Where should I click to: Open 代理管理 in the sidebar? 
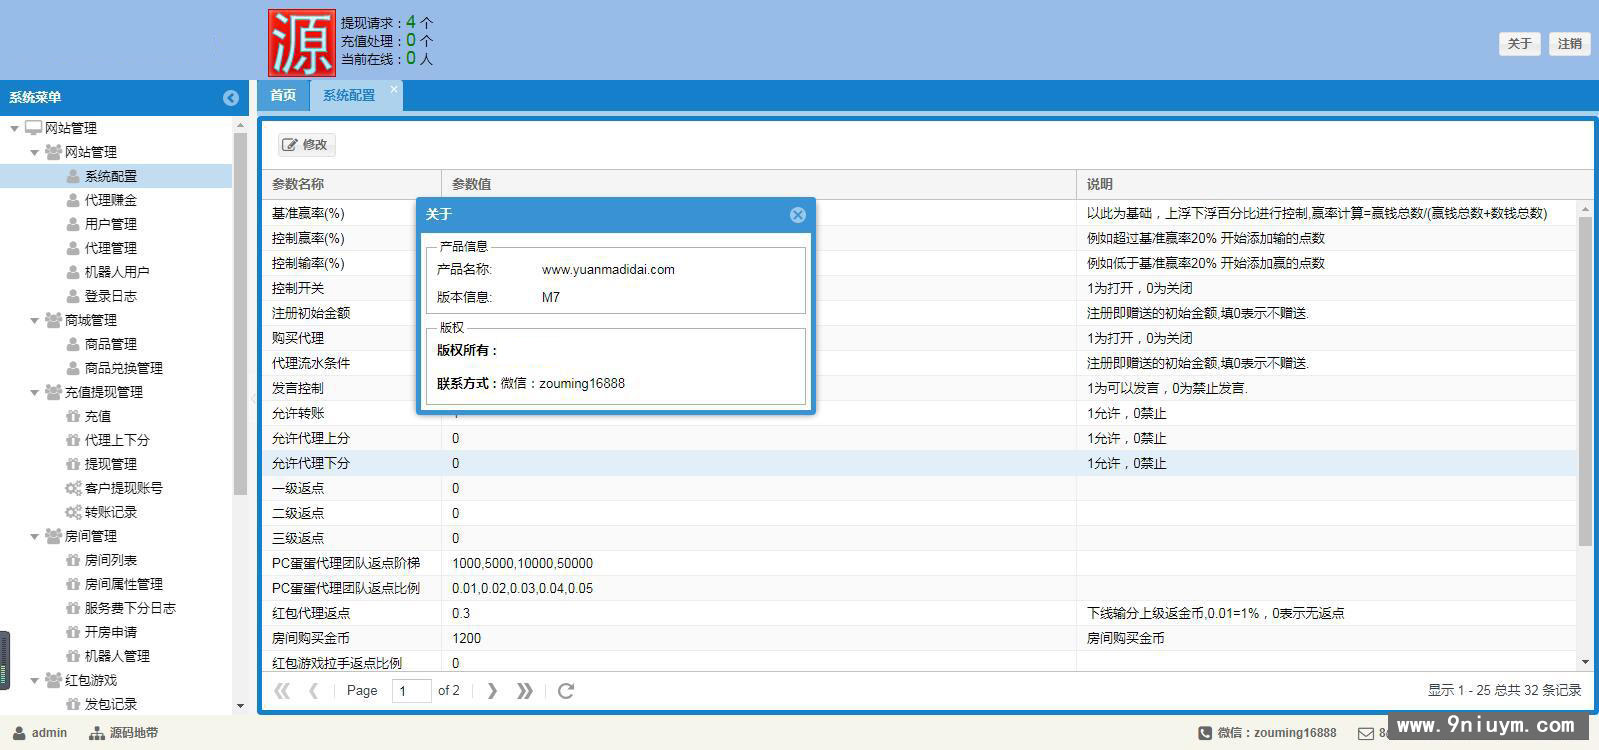(x=111, y=248)
